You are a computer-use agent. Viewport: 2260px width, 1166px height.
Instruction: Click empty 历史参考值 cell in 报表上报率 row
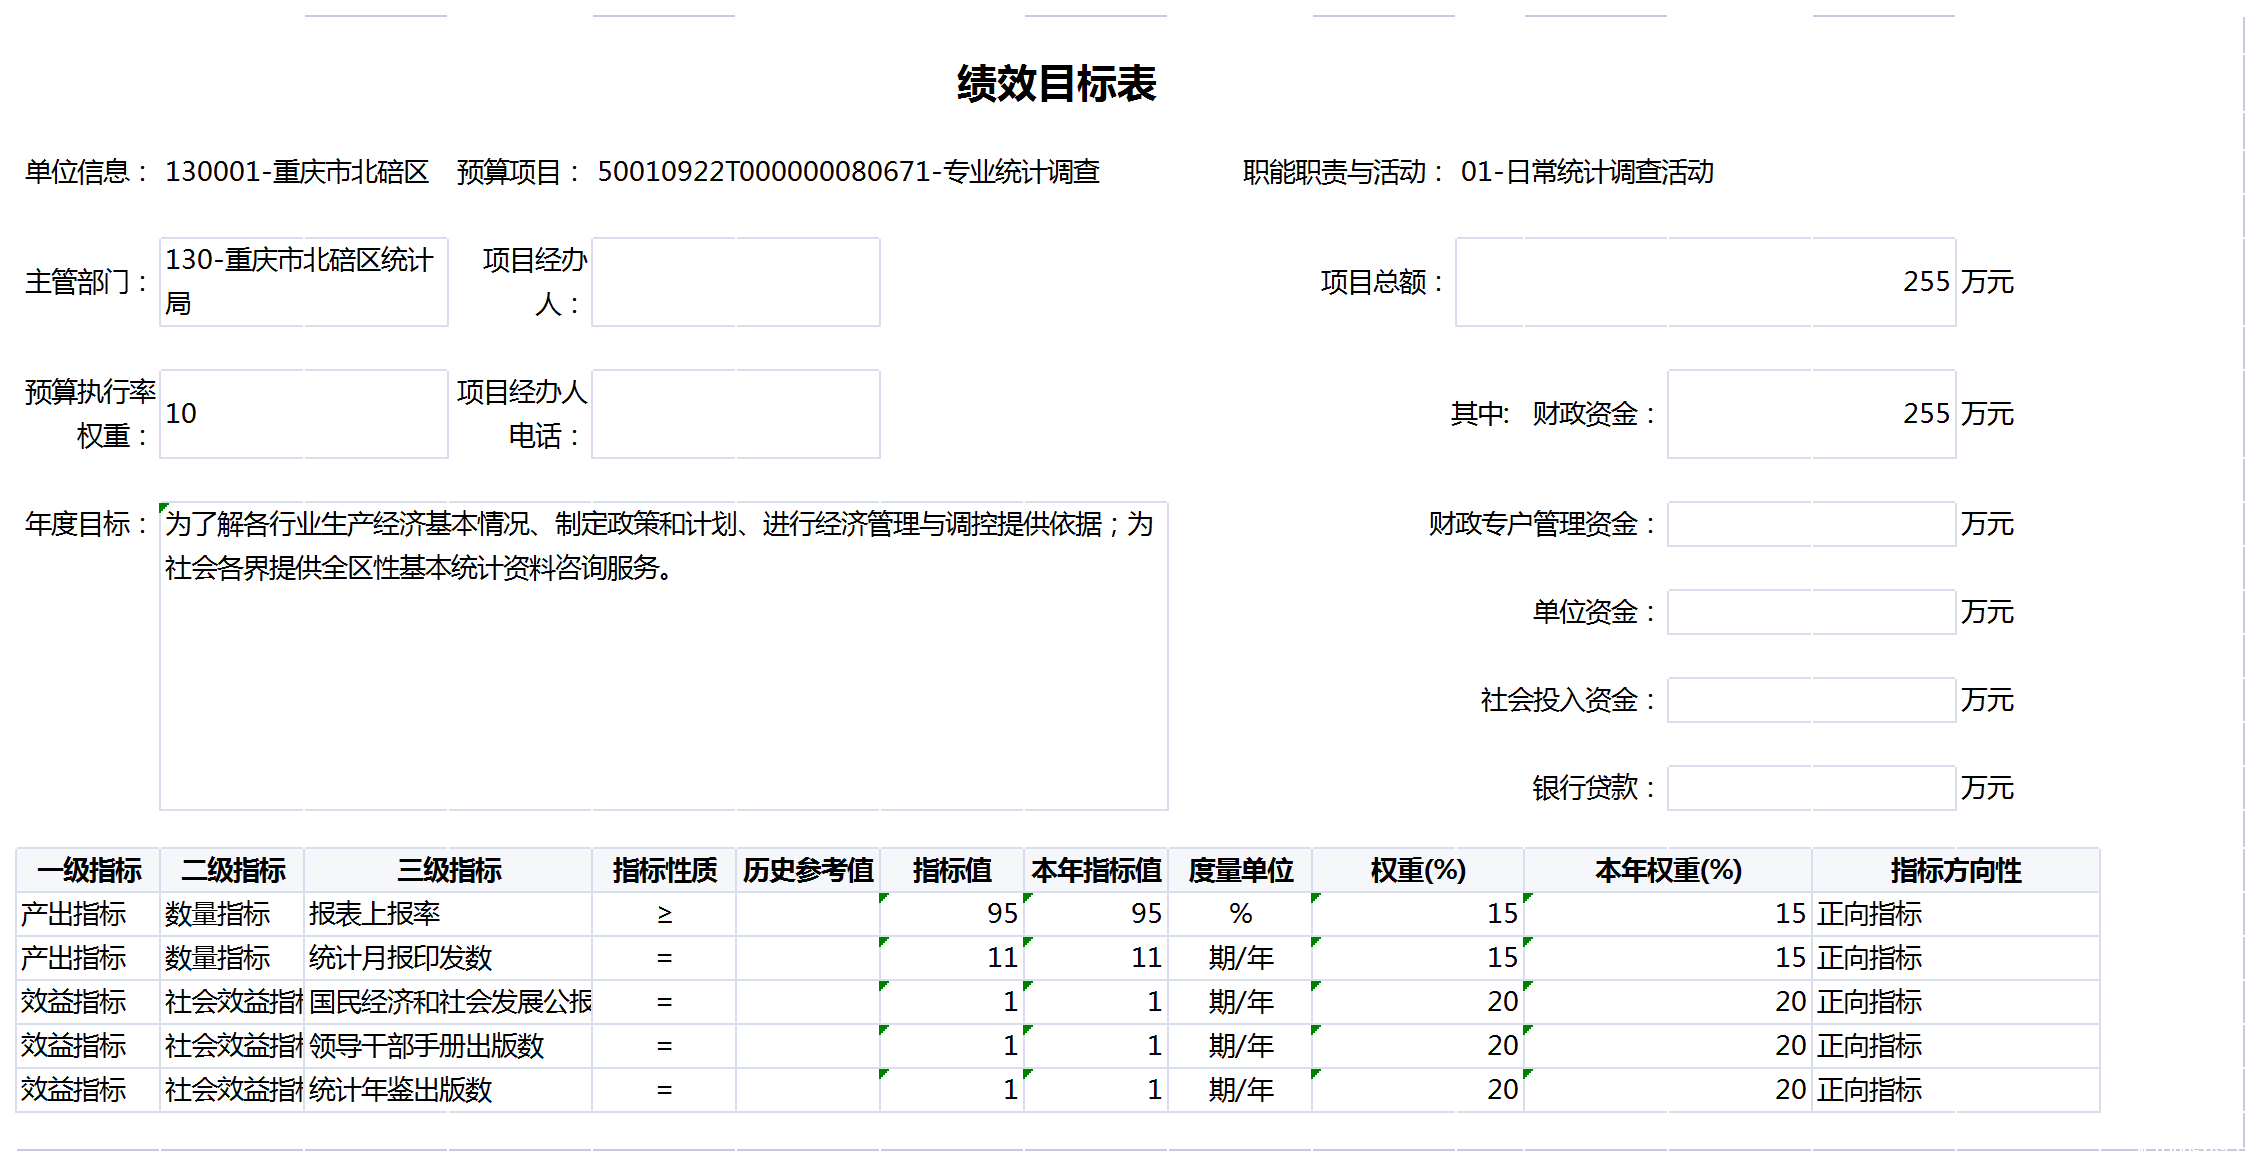(x=808, y=914)
